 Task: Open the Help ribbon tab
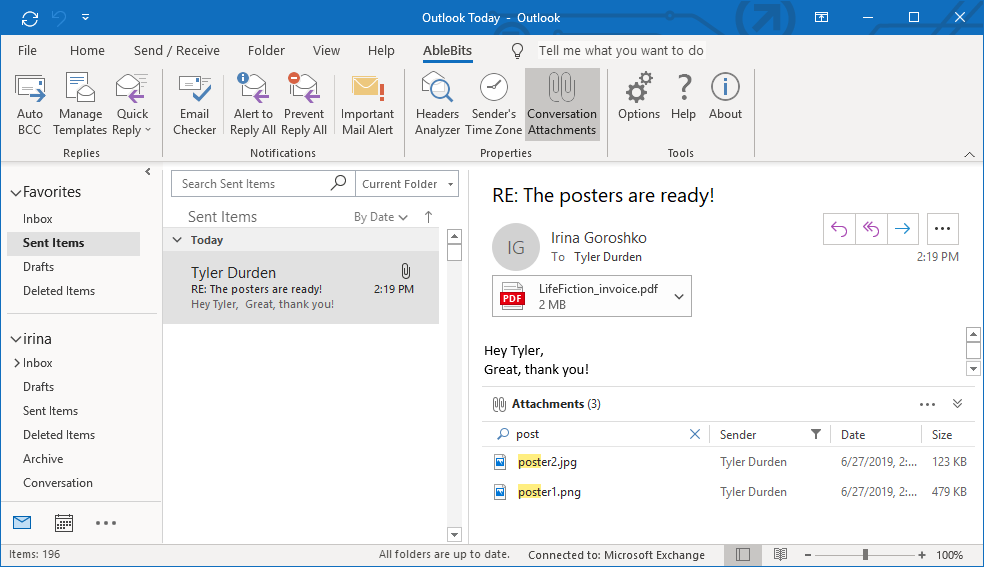tap(381, 50)
